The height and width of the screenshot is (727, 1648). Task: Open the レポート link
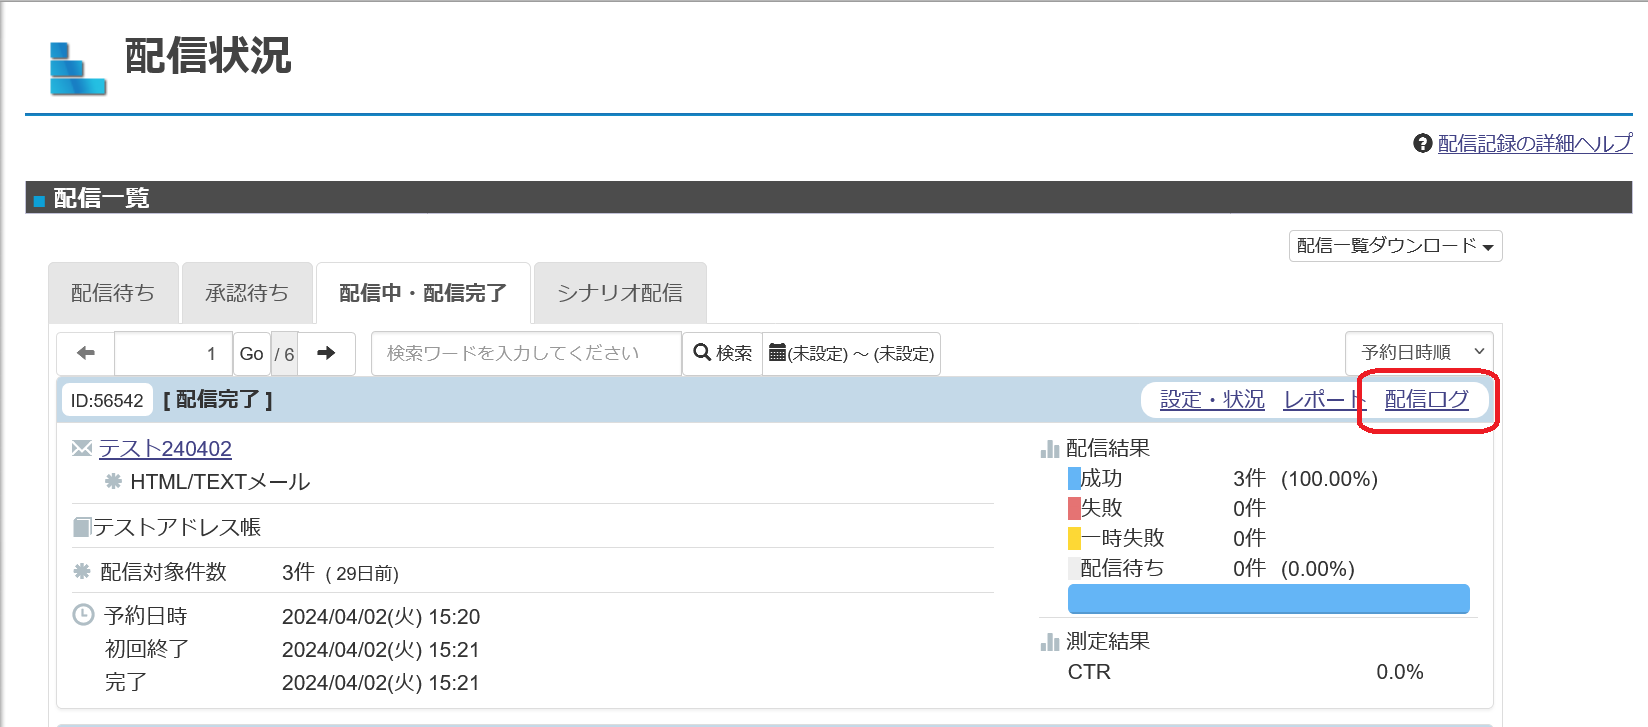(x=1325, y=400)
